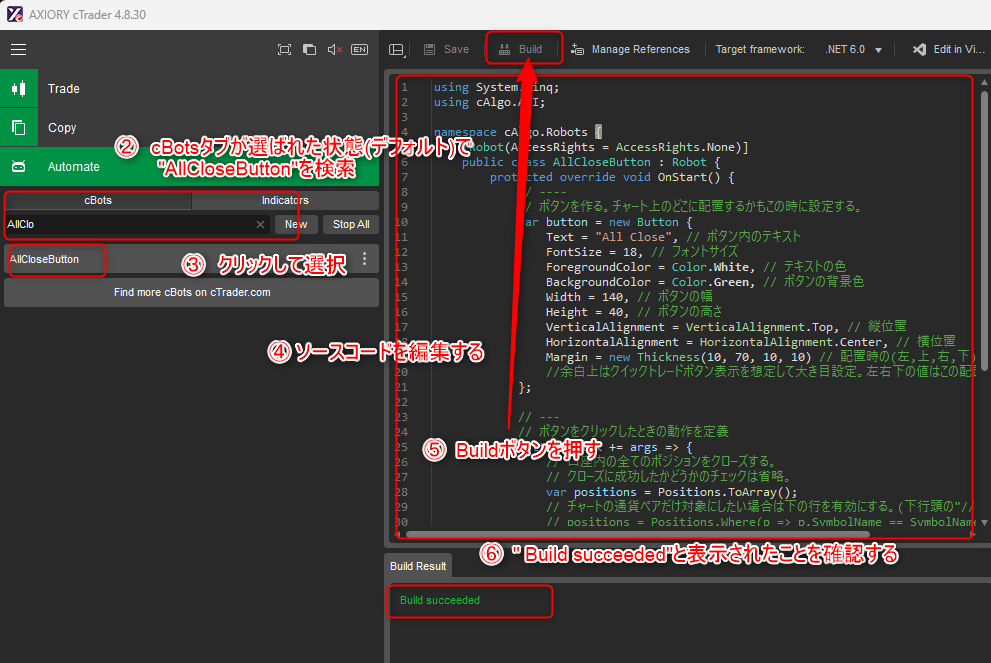Open the EN language selector
991x663 pixels.
pos(360,49)
